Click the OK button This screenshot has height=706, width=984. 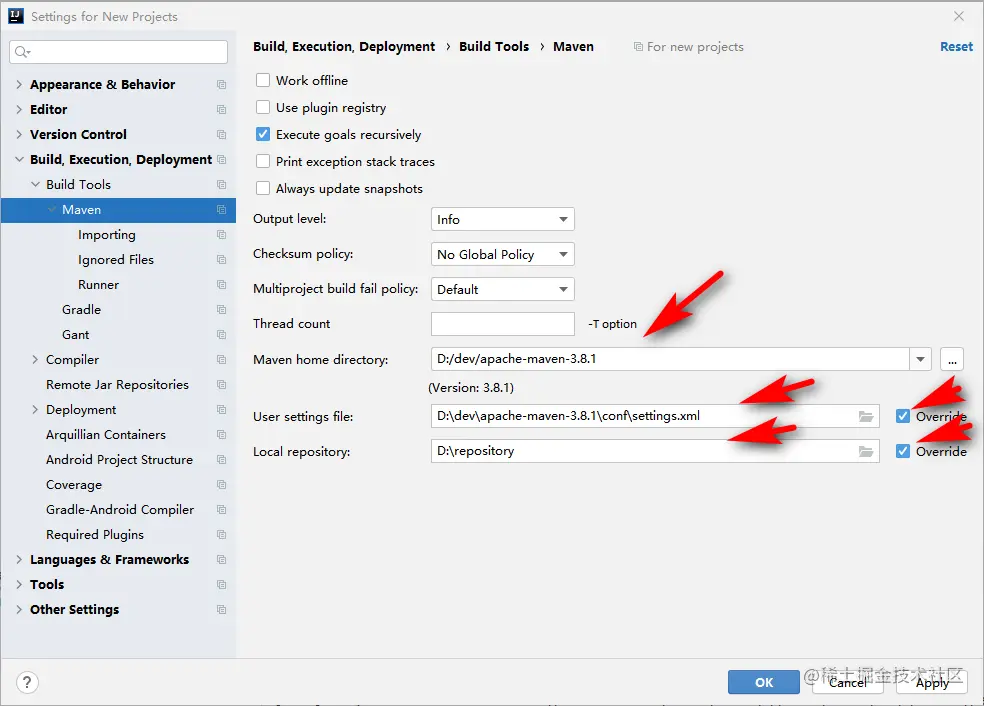coord(764,682)
